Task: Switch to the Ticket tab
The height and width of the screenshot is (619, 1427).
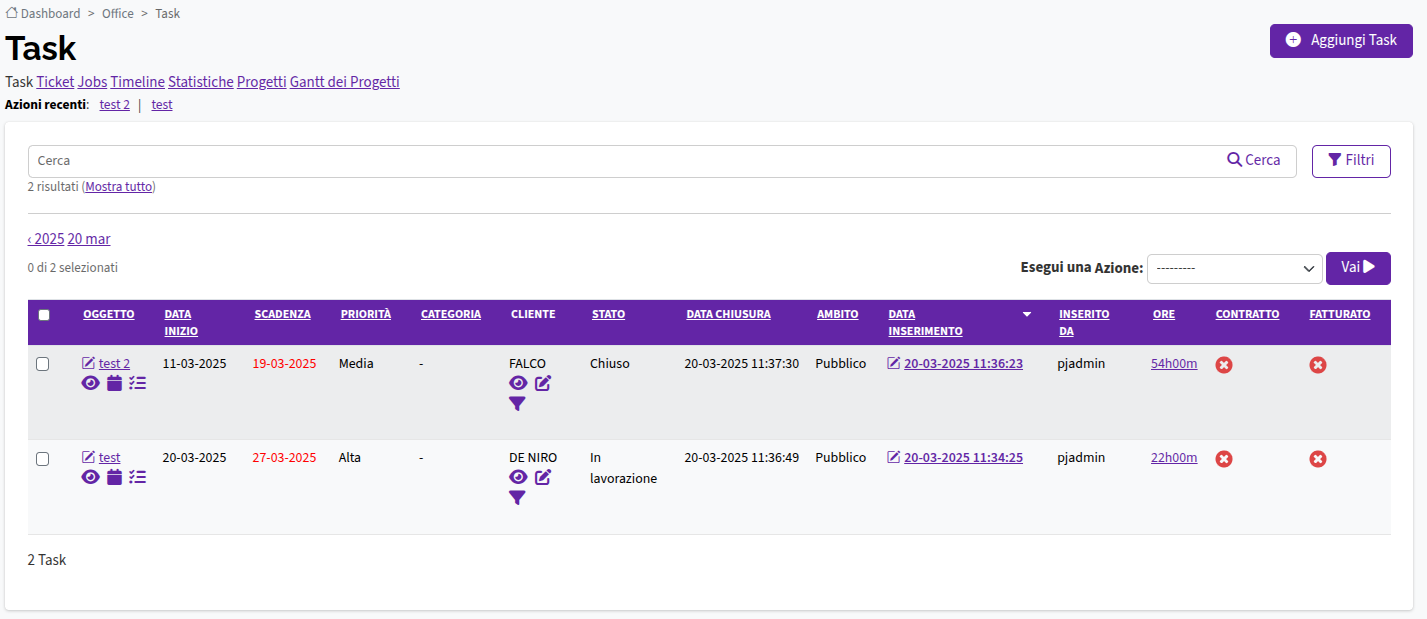Action: pos(56,82)
